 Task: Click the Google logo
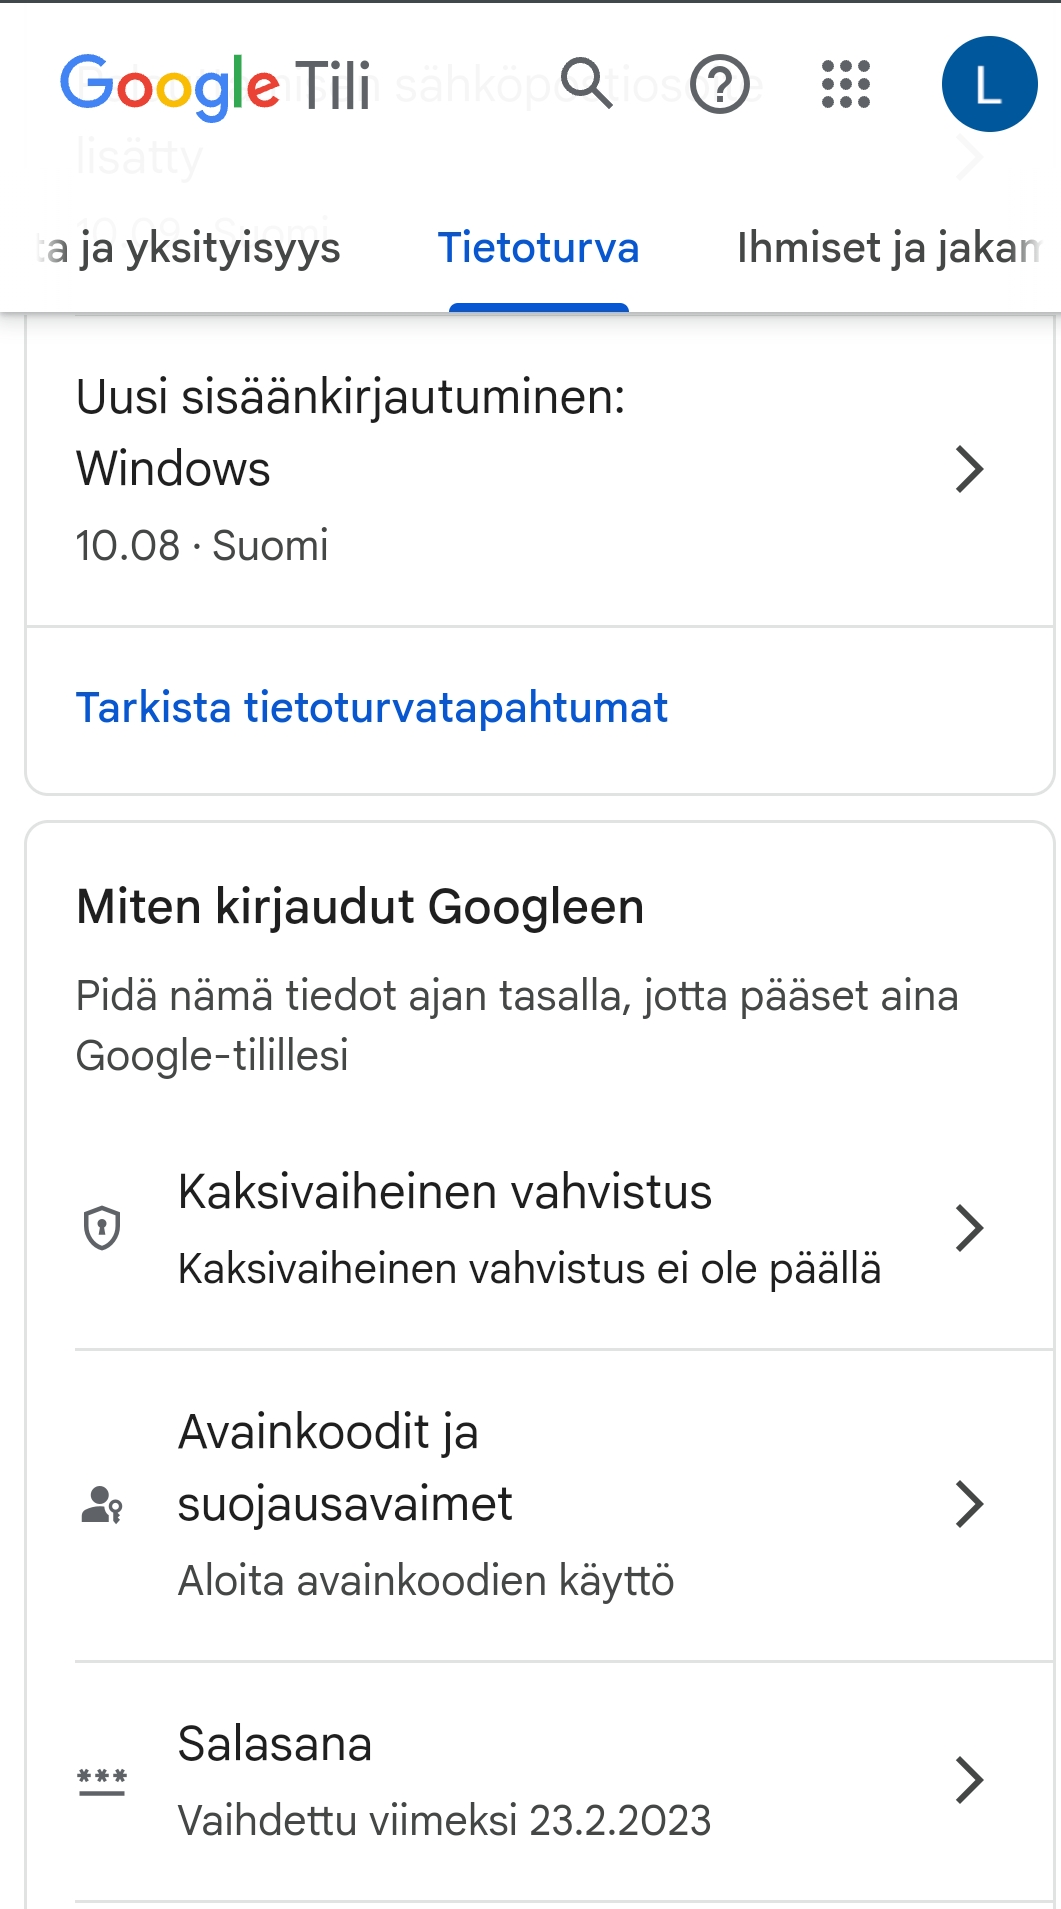coord(170,86)
